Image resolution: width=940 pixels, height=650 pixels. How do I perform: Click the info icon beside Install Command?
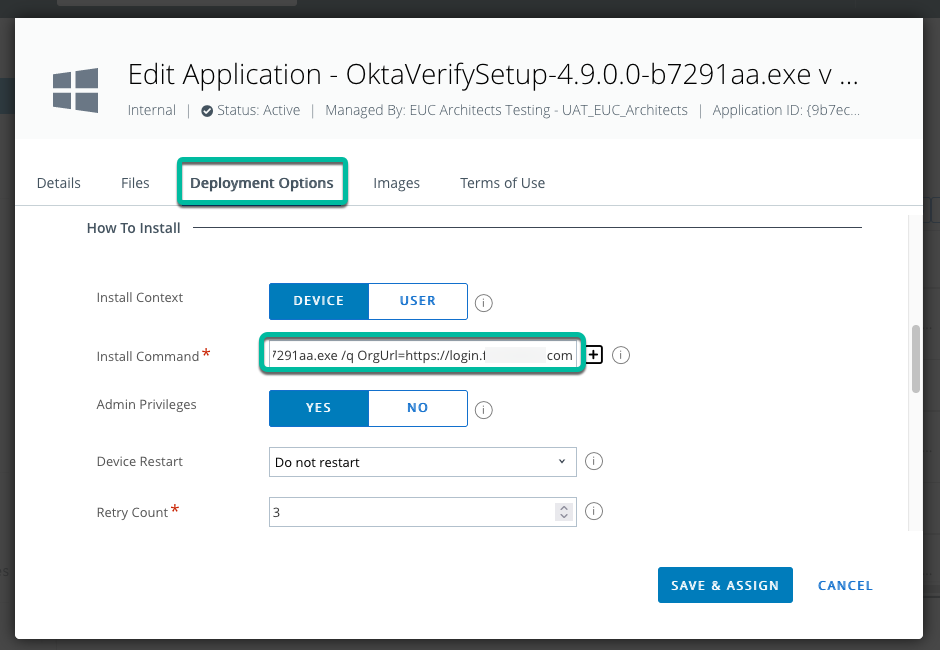620,355
